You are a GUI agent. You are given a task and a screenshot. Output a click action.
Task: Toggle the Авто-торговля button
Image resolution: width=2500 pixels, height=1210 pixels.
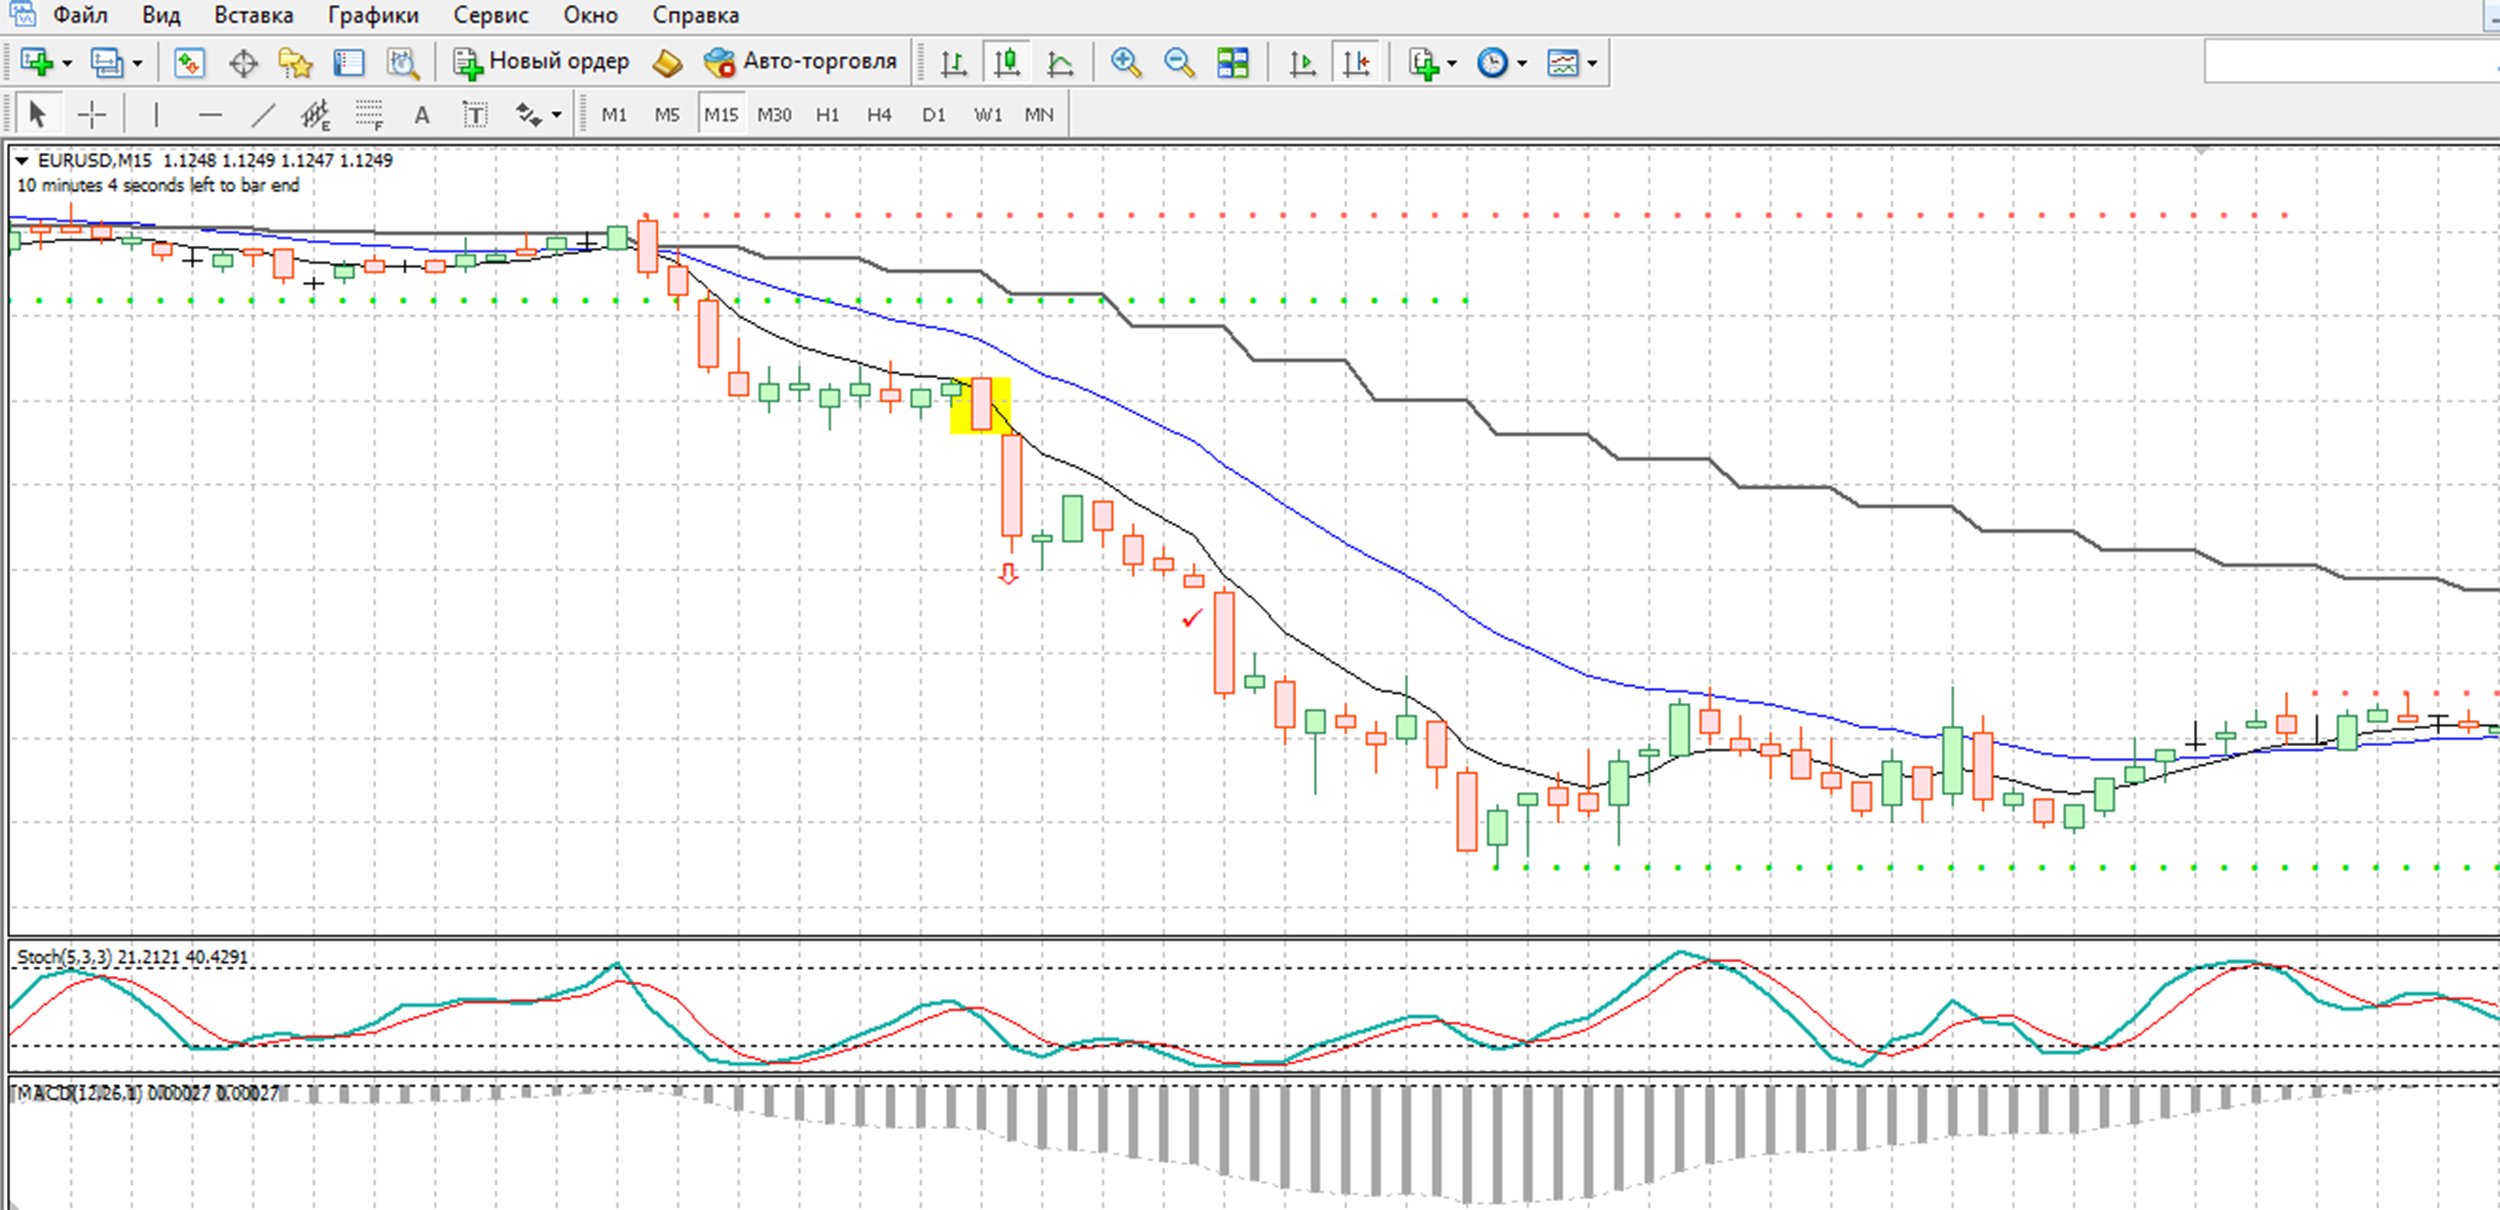point(800,62)
